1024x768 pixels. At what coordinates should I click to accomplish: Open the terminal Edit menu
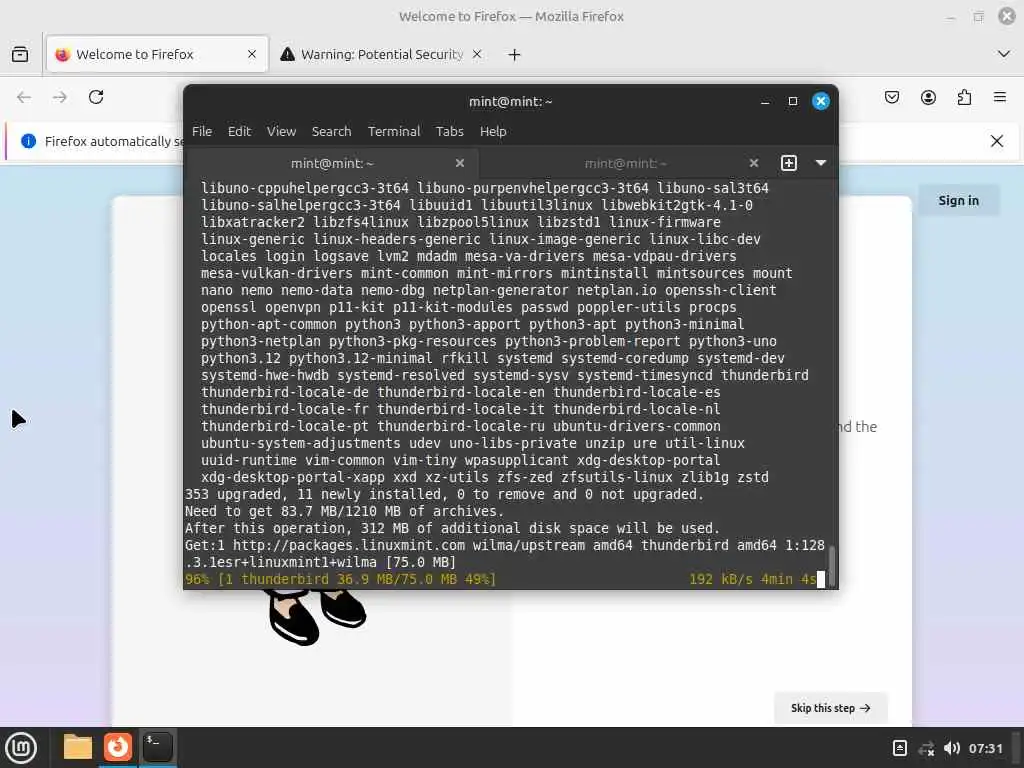point(239,131)
